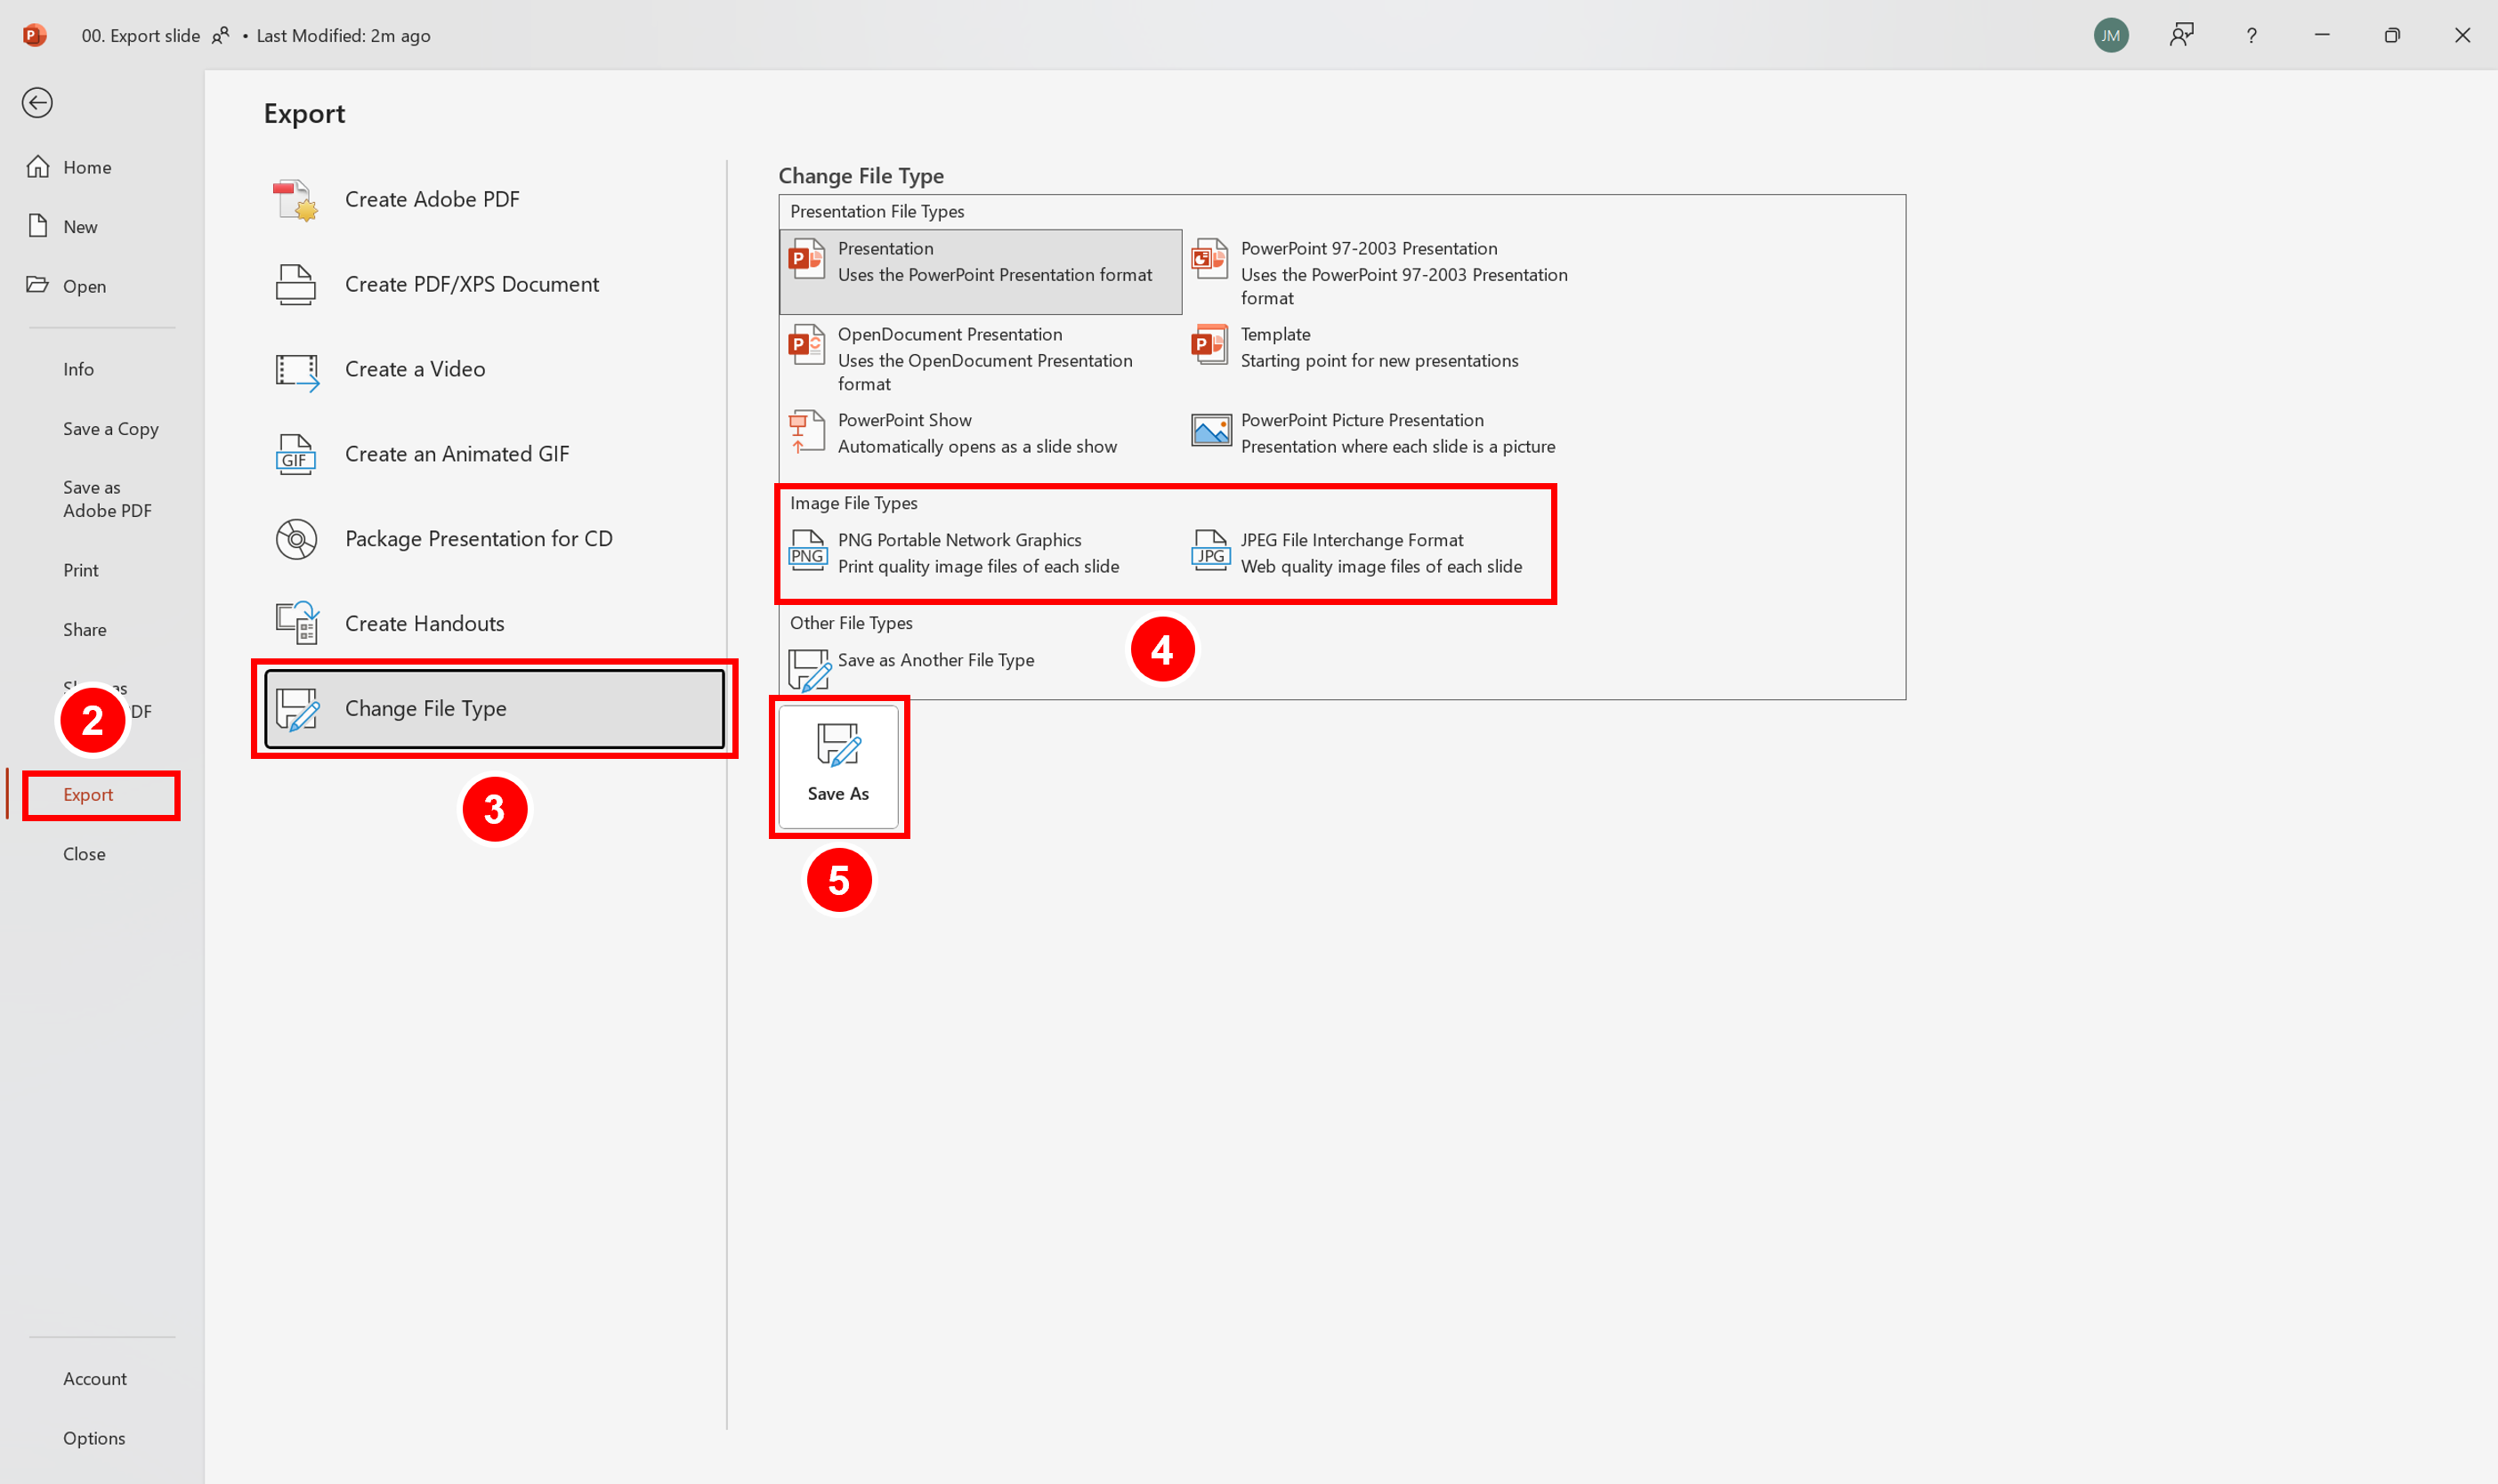Open the Options page
The width and height of the screenshot is (2498, 1484).
tap(94, 1438)
